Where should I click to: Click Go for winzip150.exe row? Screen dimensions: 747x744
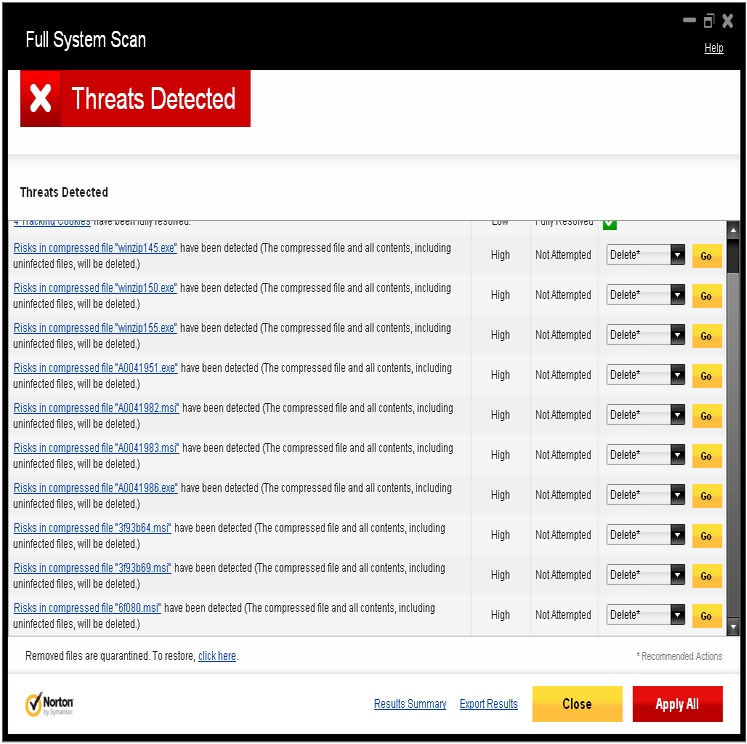[x=707, y=296]
